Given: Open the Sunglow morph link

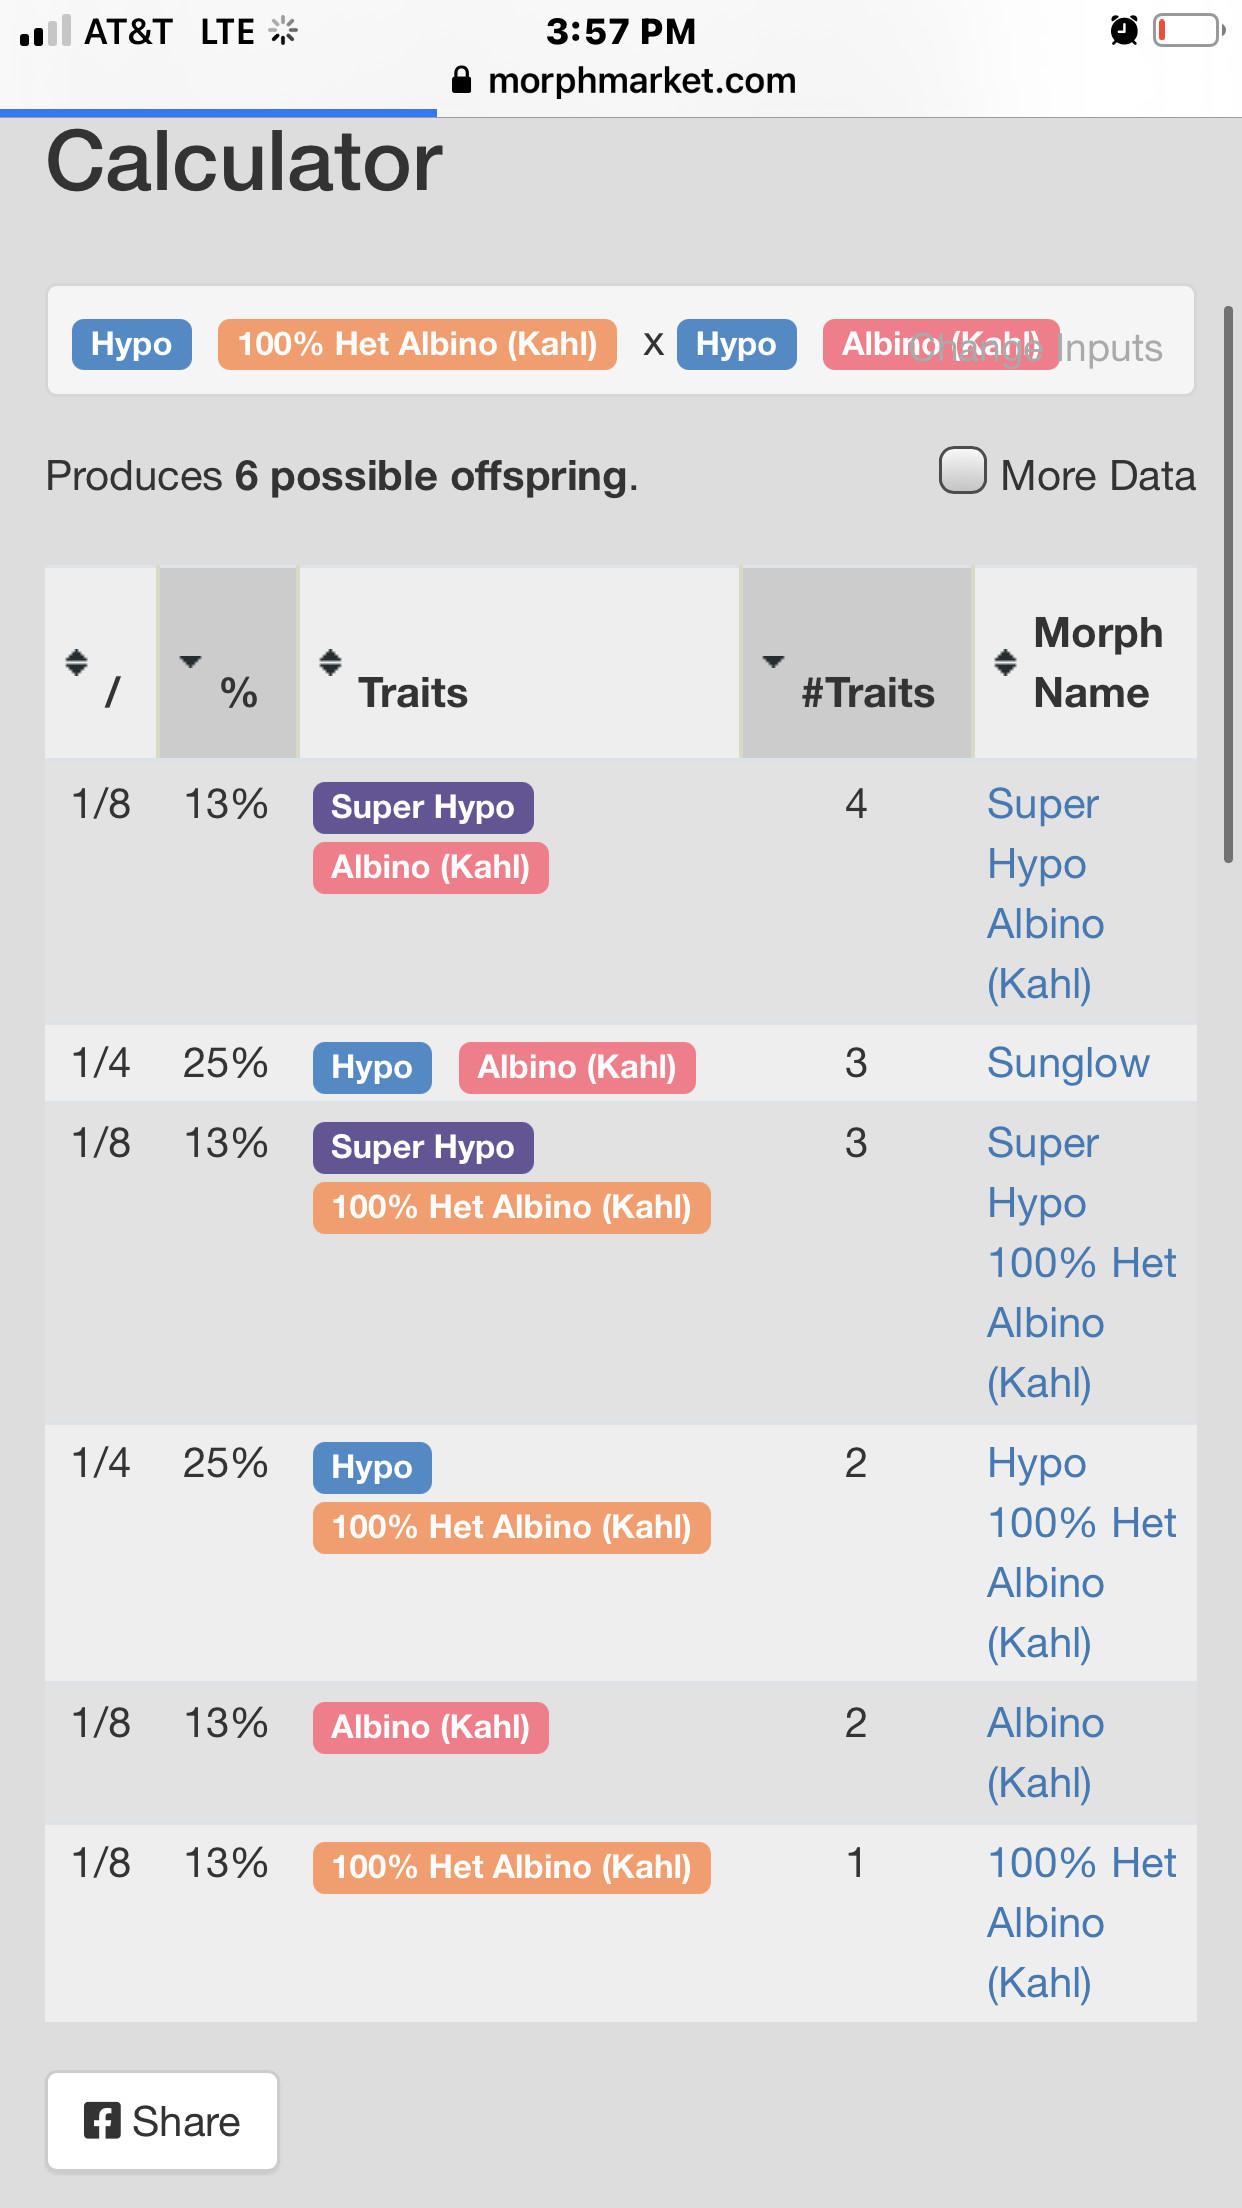Looking at the screenshot, I should point(1068,1063).
